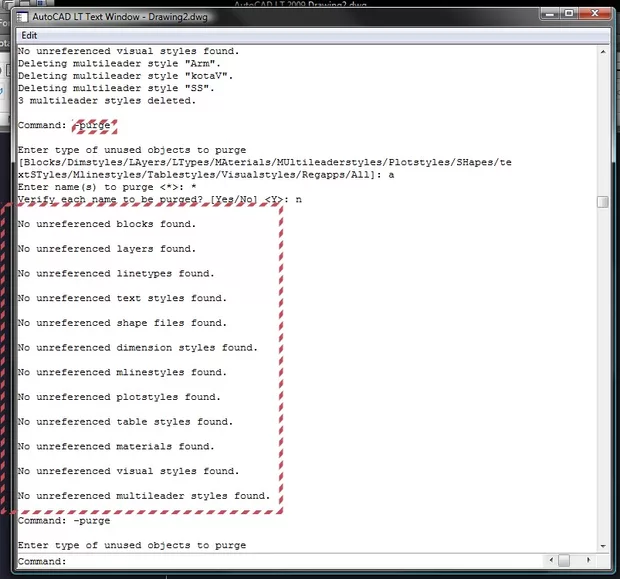
Task: Click line '3 multileader styles deleted.'
Action: (107, 101)
